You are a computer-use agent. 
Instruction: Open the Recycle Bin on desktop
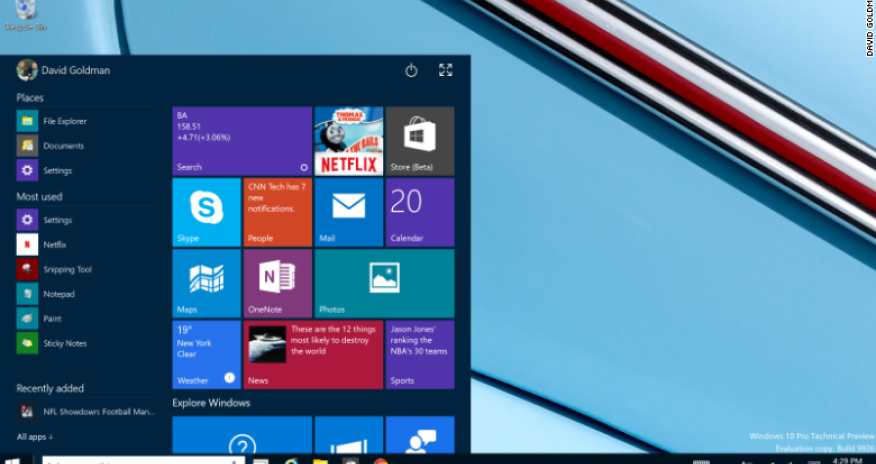tap(26, 15)
